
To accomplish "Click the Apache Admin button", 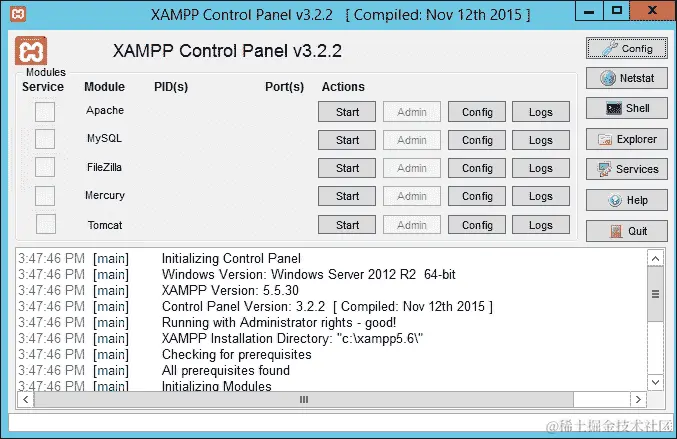I will [412, 112].
